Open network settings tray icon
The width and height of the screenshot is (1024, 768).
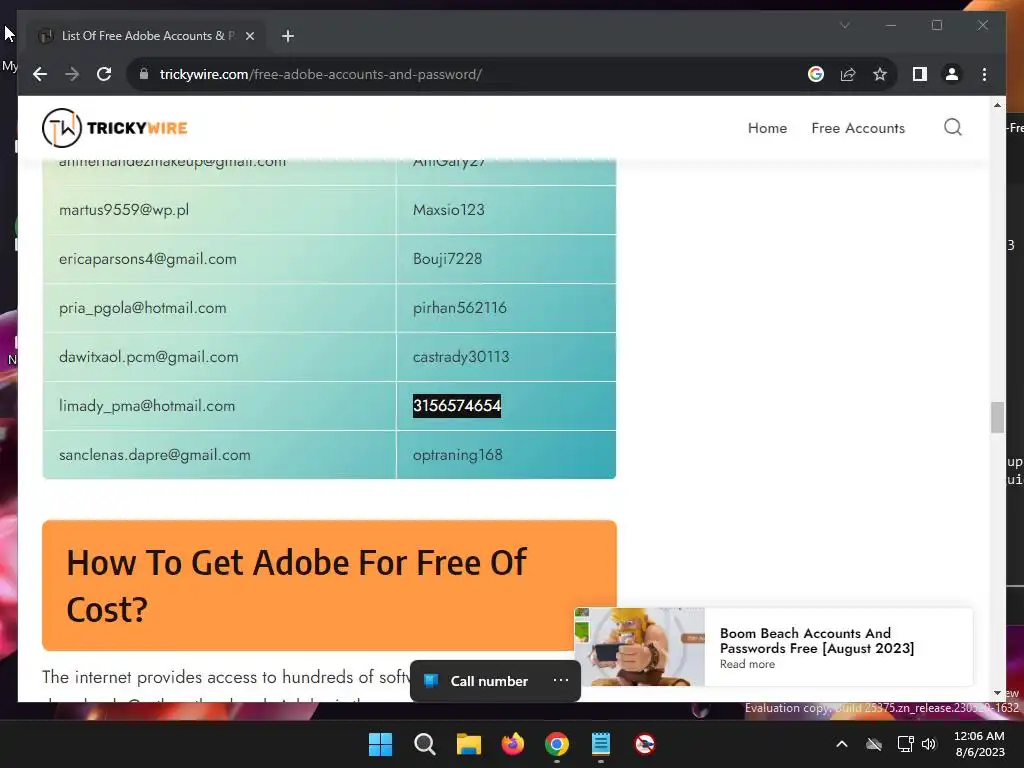(x=906, y=744)
